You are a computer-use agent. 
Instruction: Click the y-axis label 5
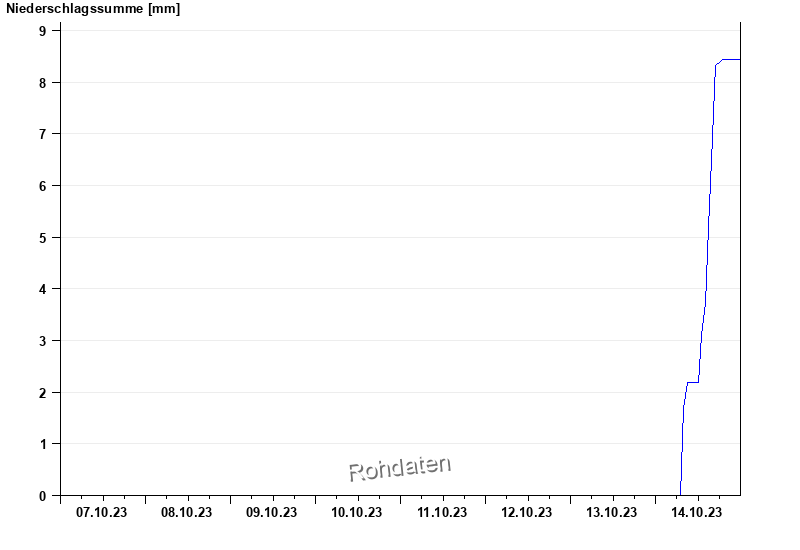click(43, 238)
